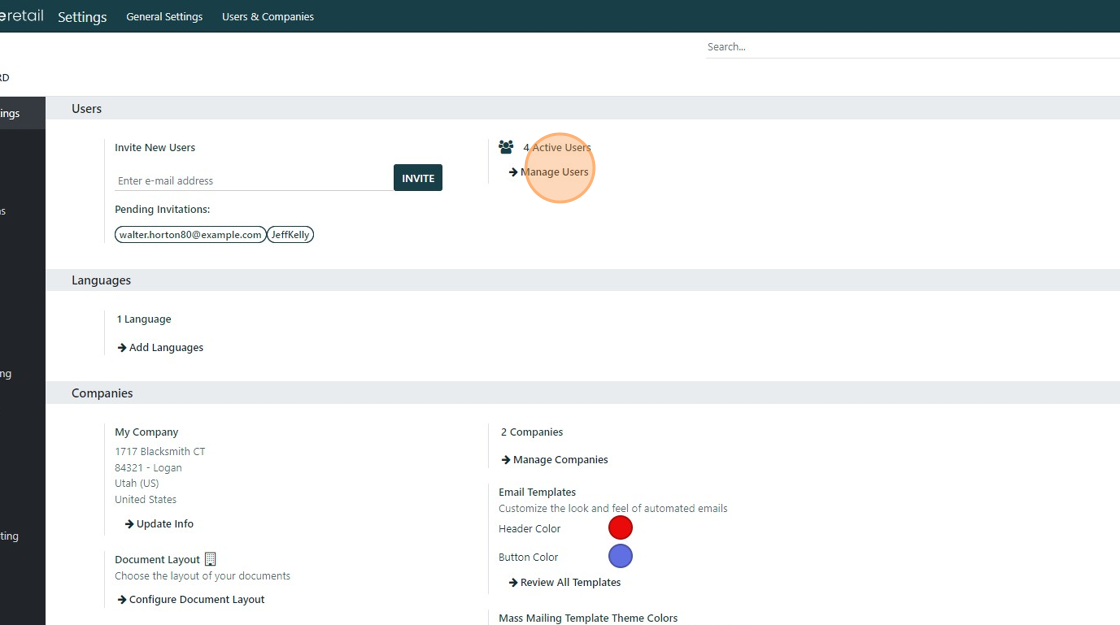Click the '84321 - Logan' text
Screen dimensions: 1120x625
tap(148, 468)
